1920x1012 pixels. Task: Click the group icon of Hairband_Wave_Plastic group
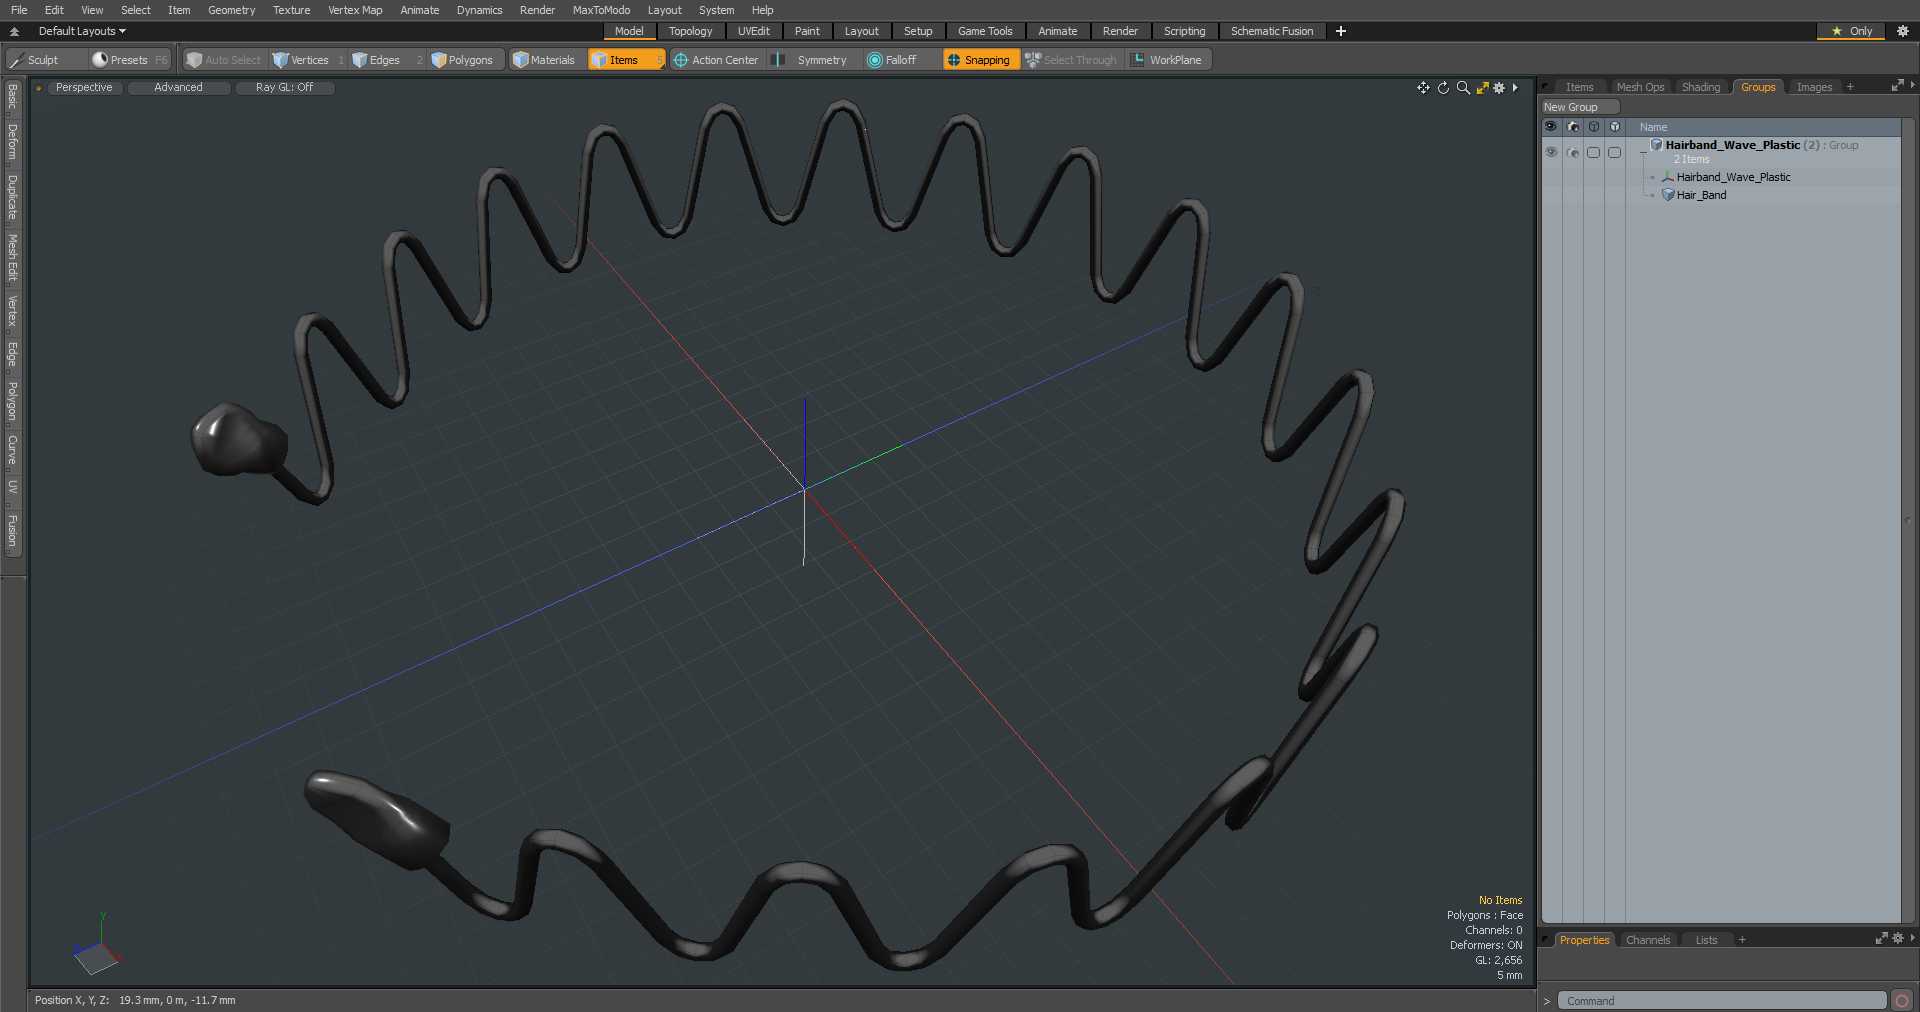tap(1657, 145)
